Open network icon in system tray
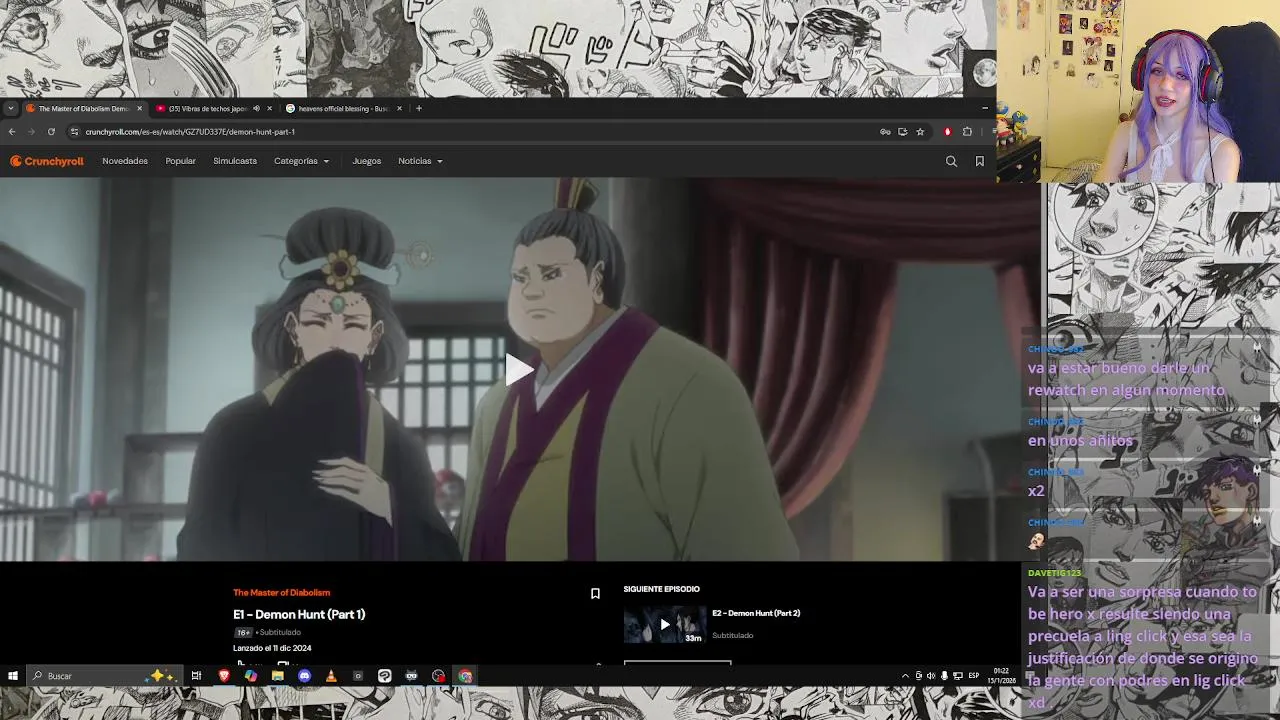This screenshot has width=1280, height=720. coord(958,676)
